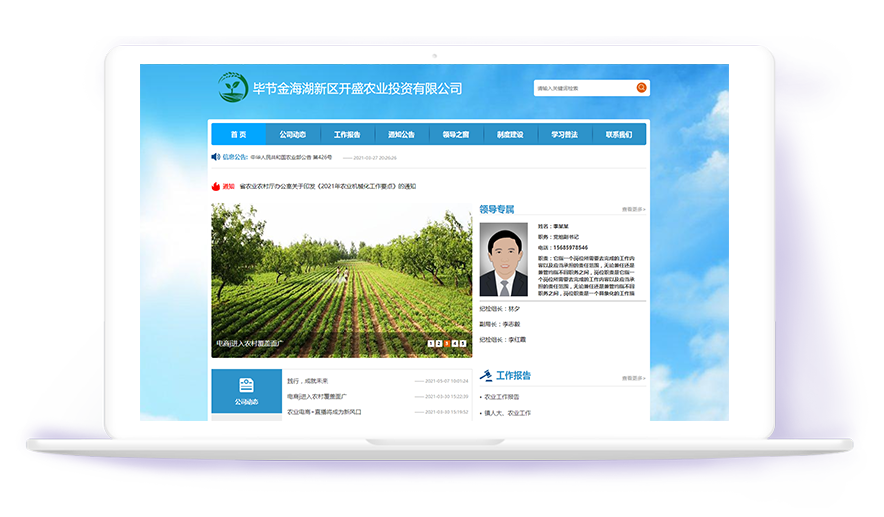The image size is (884, 517).
Task: Switch to the 制度建设 menu item
Action: click(x=510, y=134)
